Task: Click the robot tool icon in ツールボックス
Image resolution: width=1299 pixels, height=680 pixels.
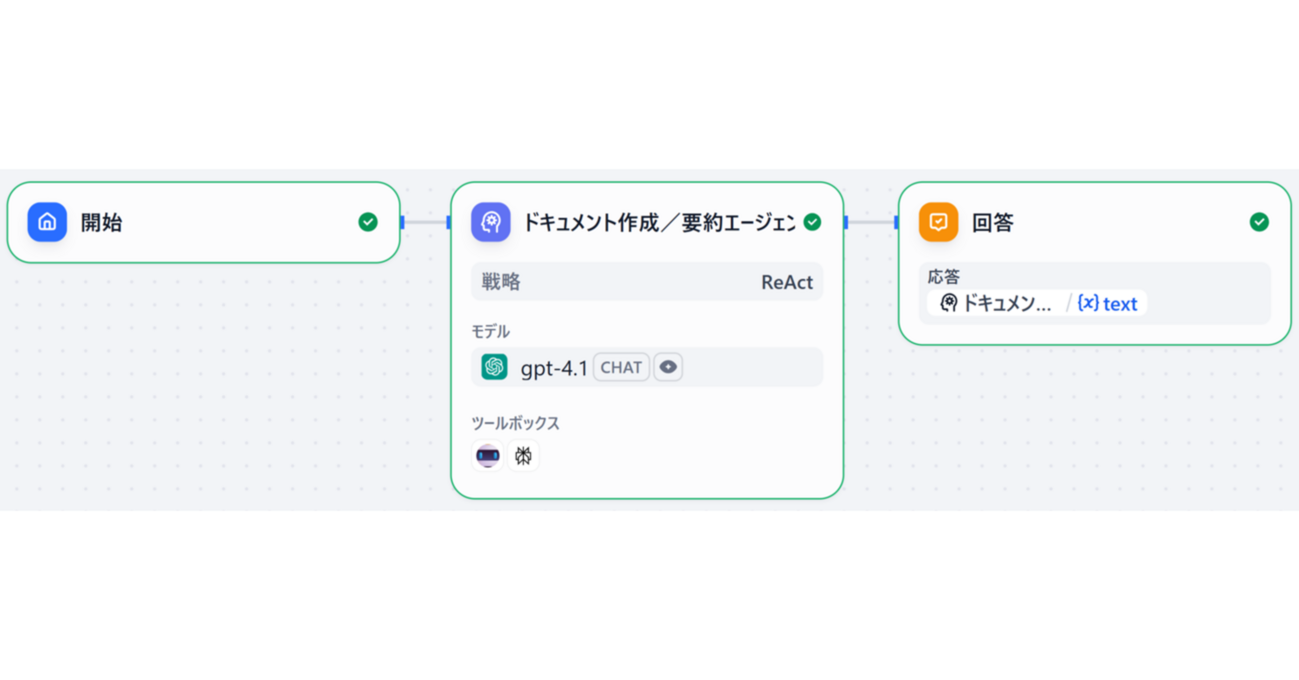Action: click(x=488, y=456)
